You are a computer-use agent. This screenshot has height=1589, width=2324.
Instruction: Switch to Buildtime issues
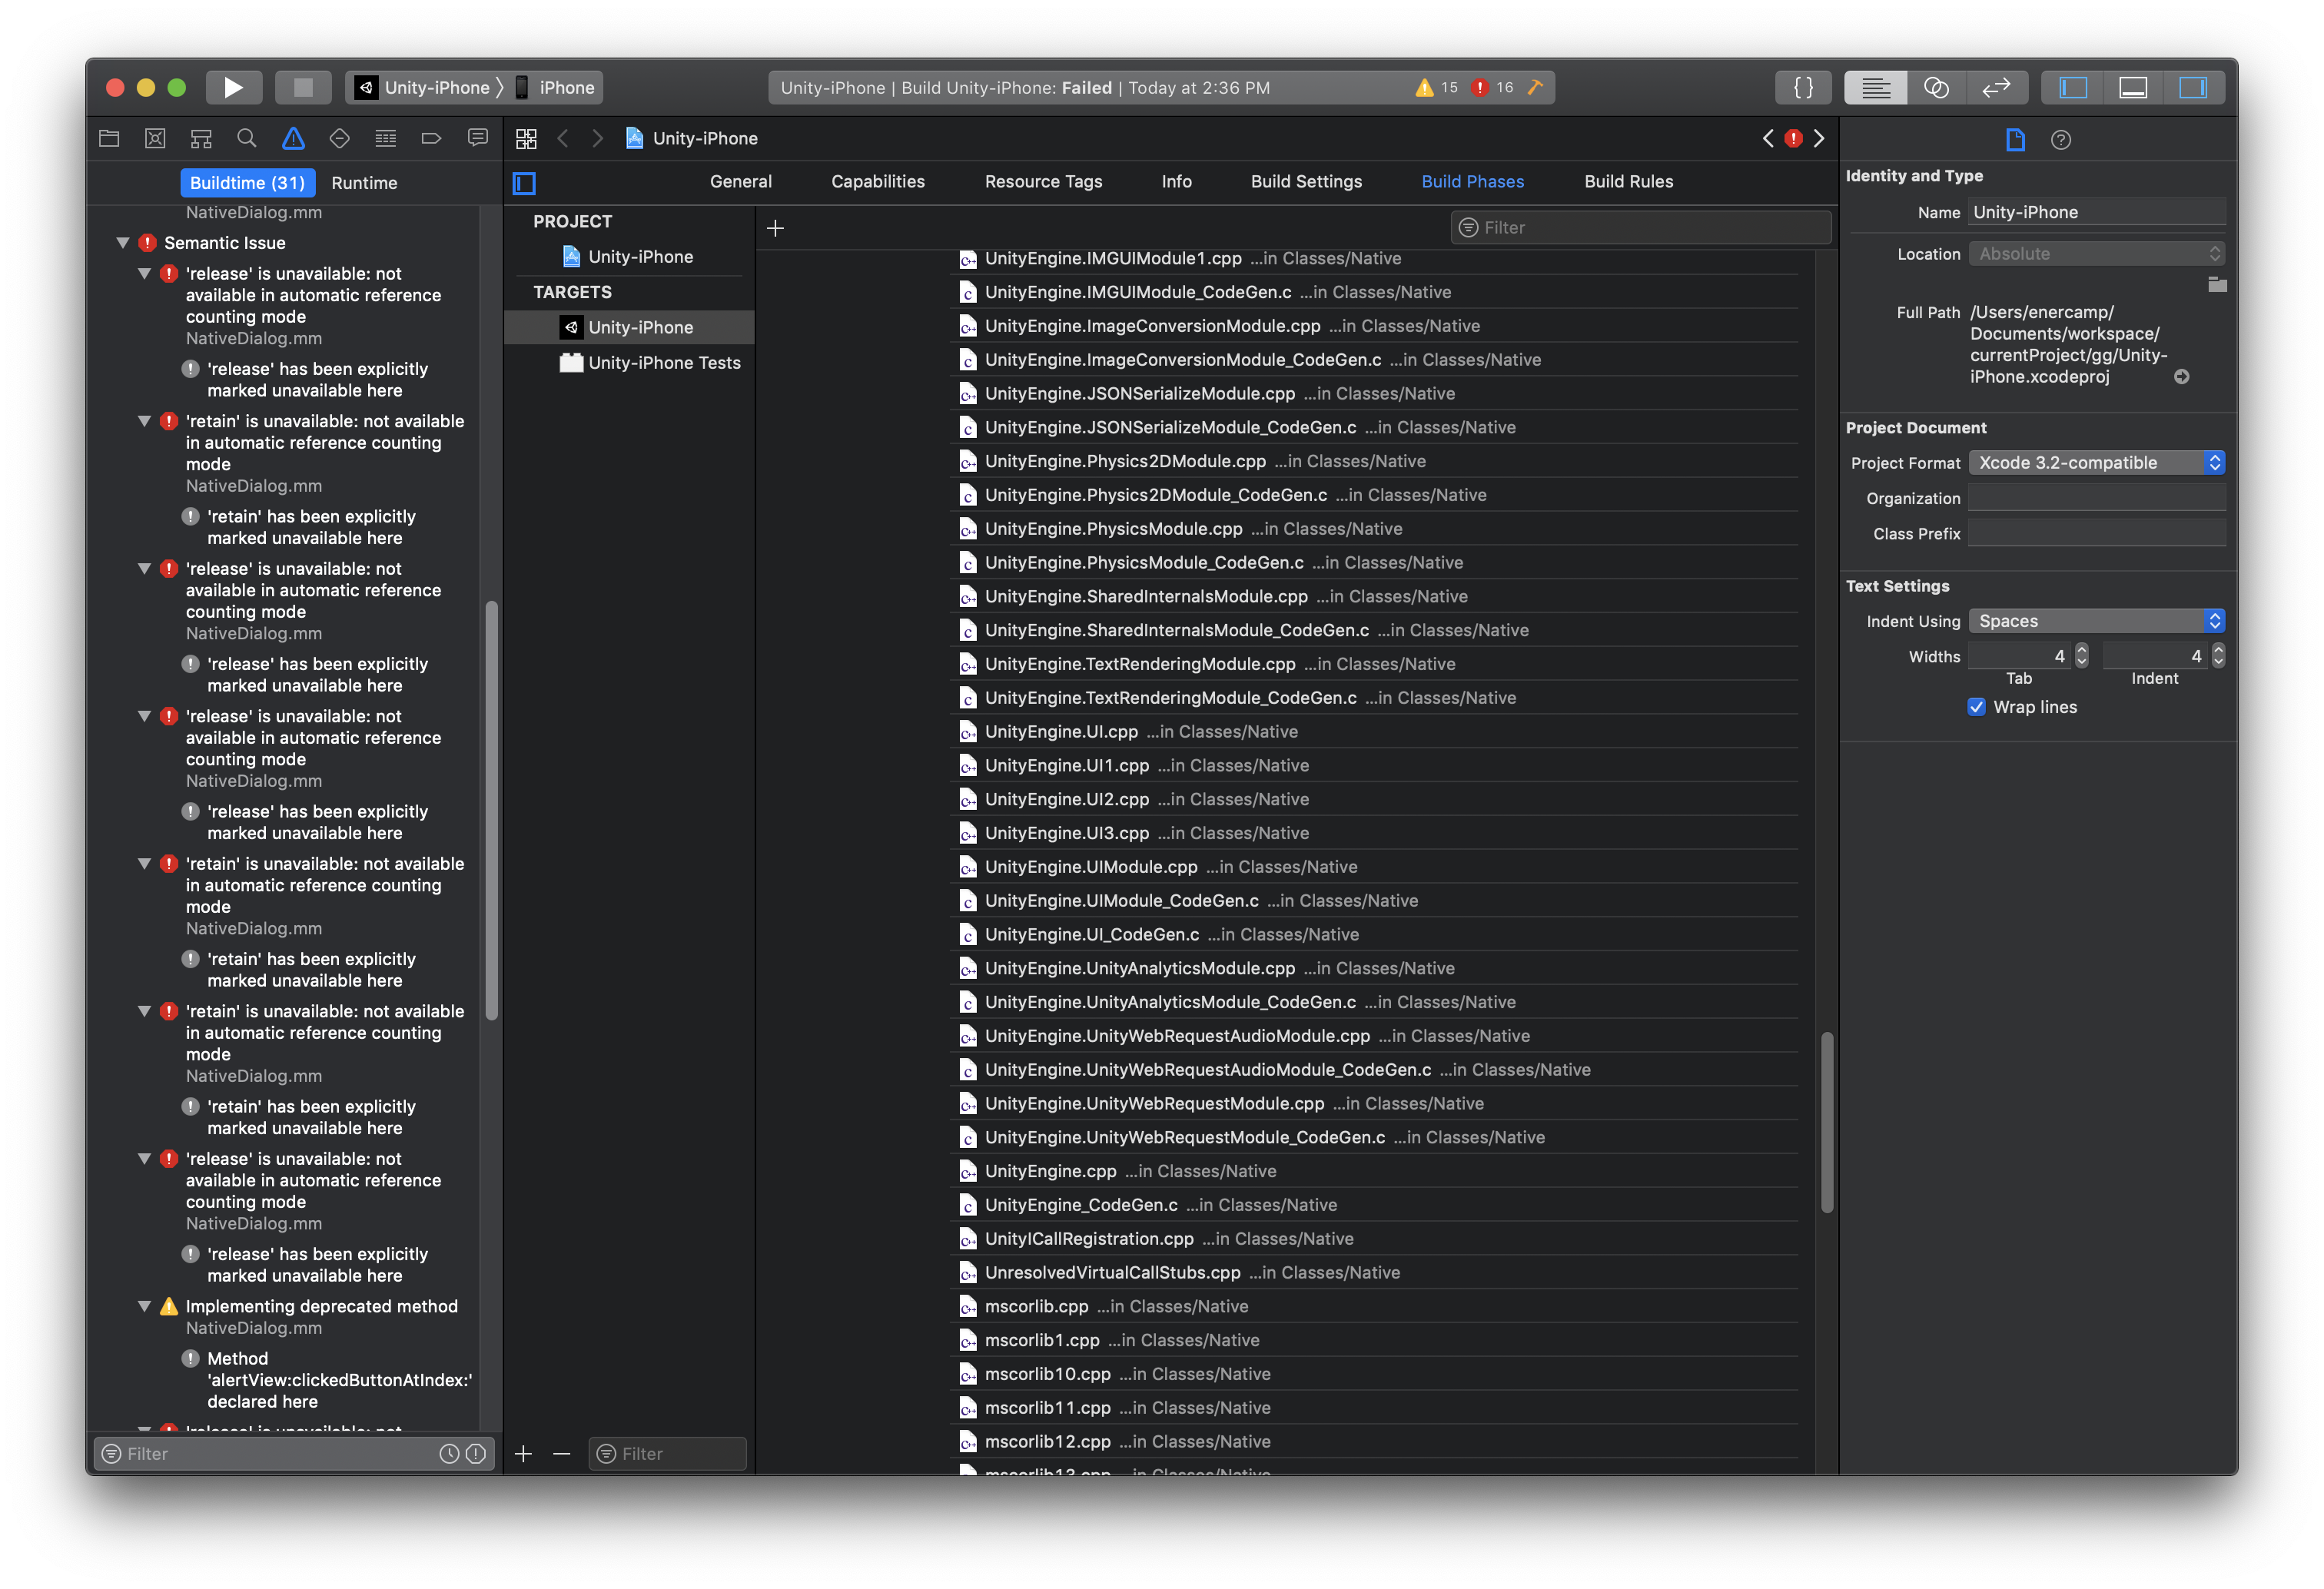(x=247, y=183)
